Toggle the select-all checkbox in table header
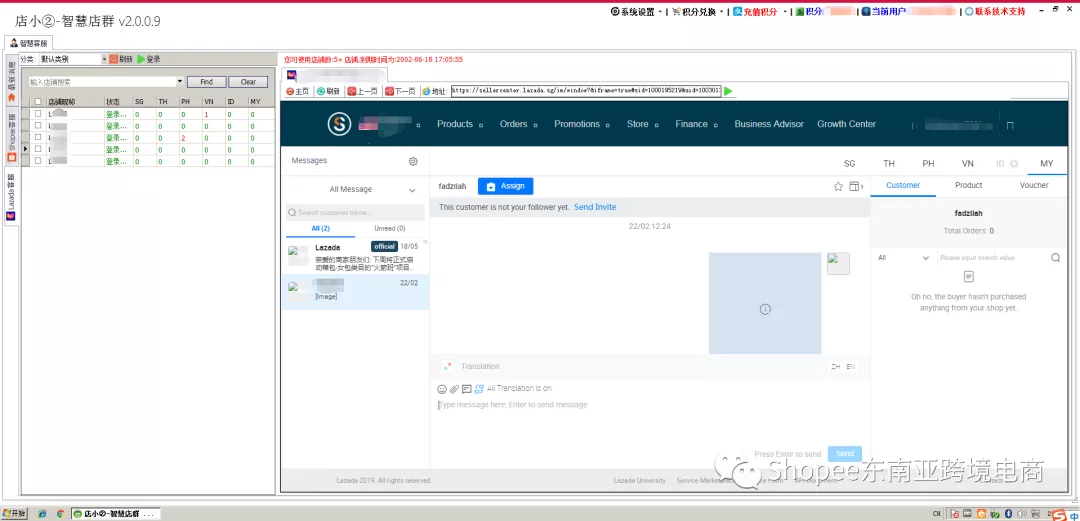 click(x=39, y=102)
